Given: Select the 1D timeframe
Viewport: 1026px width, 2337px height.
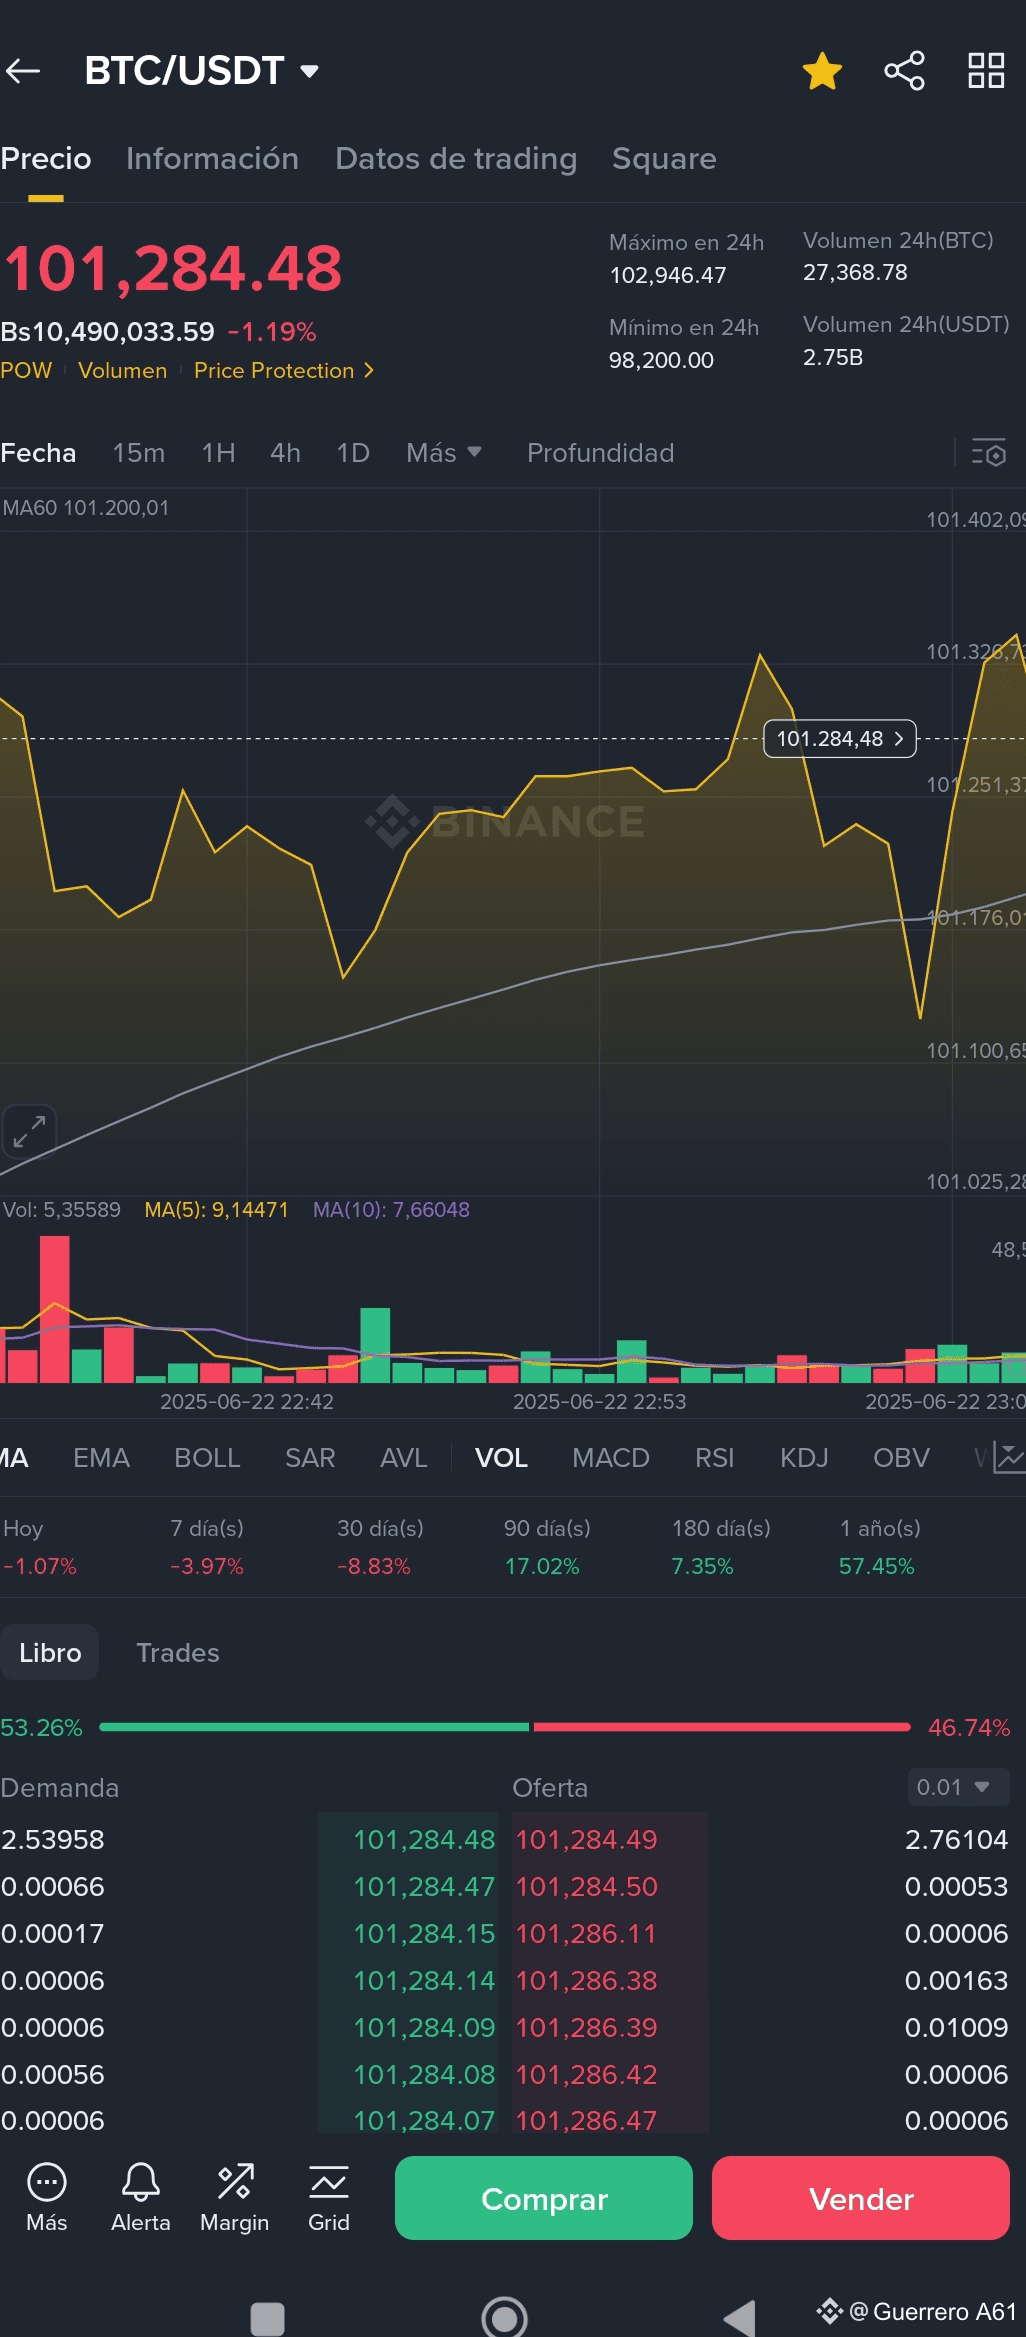Looking at the screenshot, I should pyautogui.click(x=353, y=453).
